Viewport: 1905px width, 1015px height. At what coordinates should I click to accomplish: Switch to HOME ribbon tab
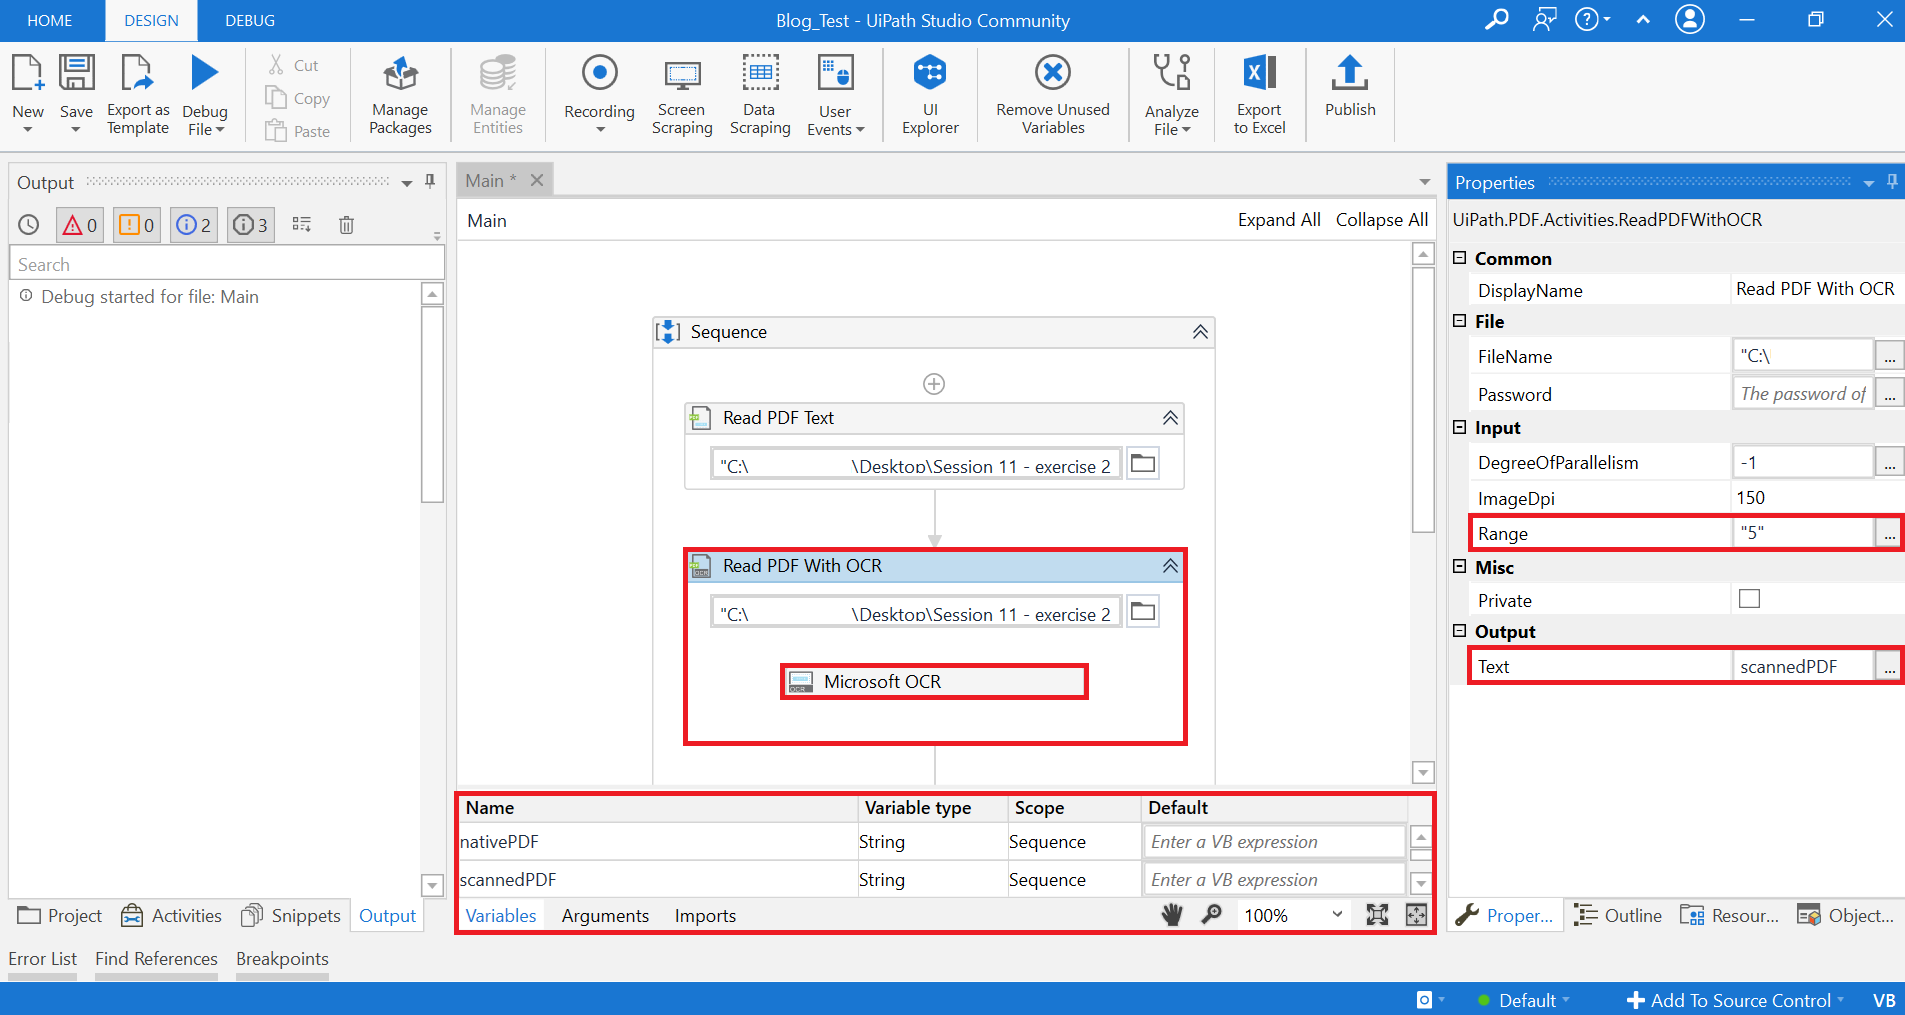pos(50,20)
